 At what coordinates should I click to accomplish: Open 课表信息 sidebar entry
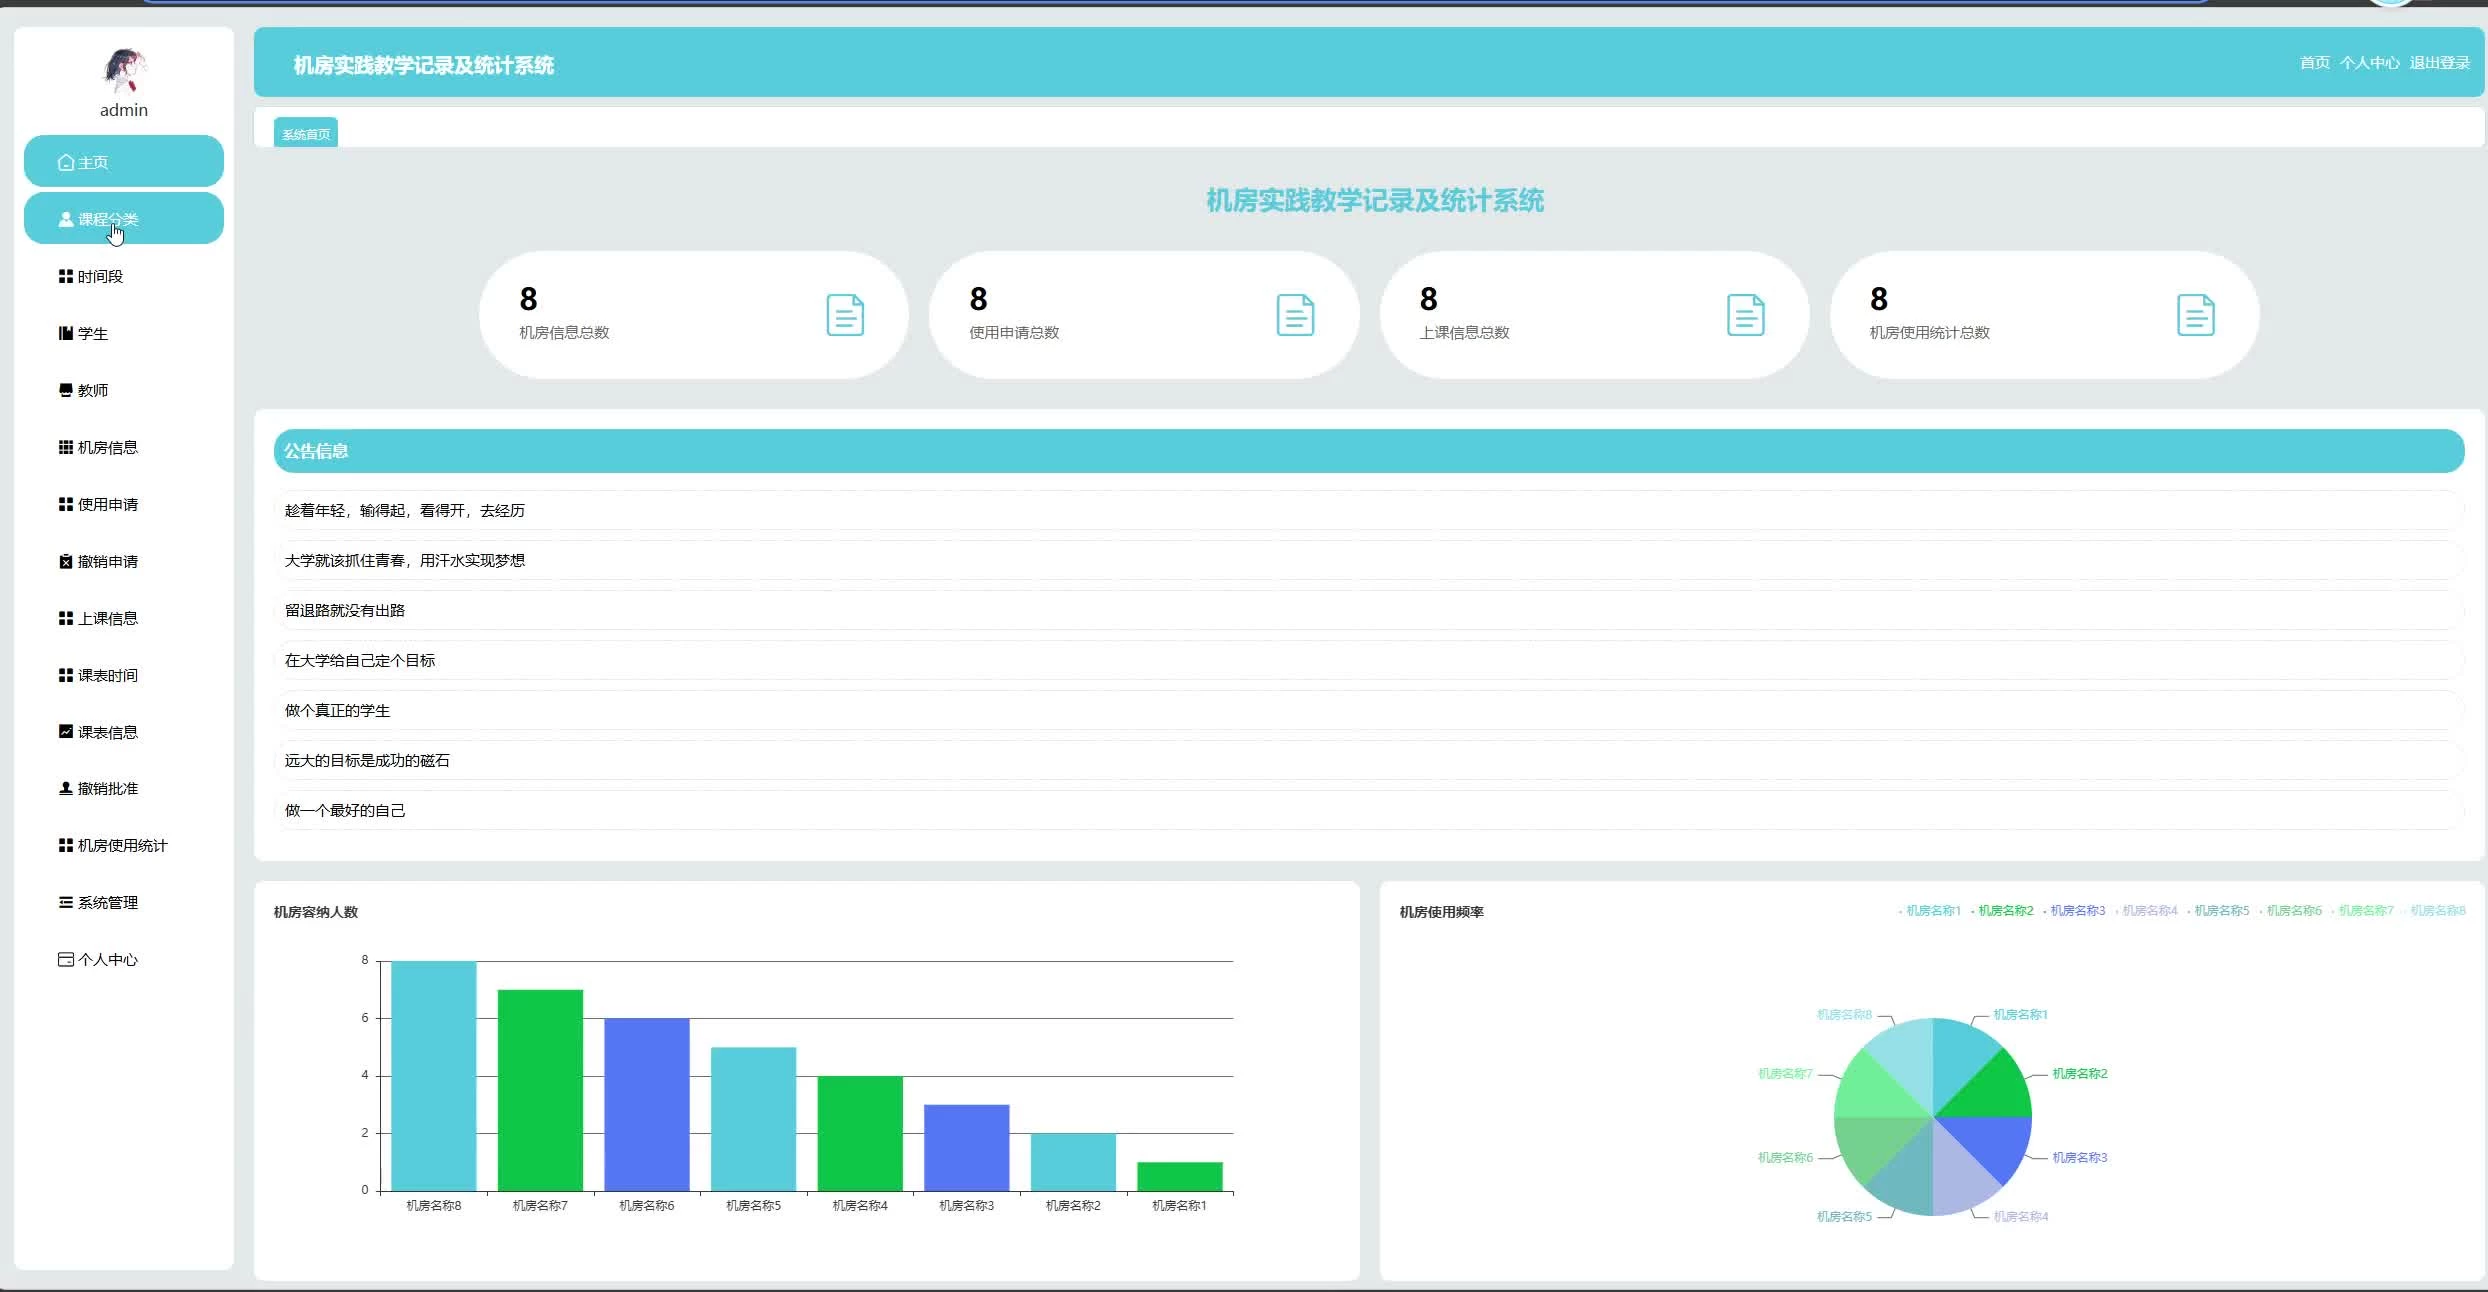[107, 733]
